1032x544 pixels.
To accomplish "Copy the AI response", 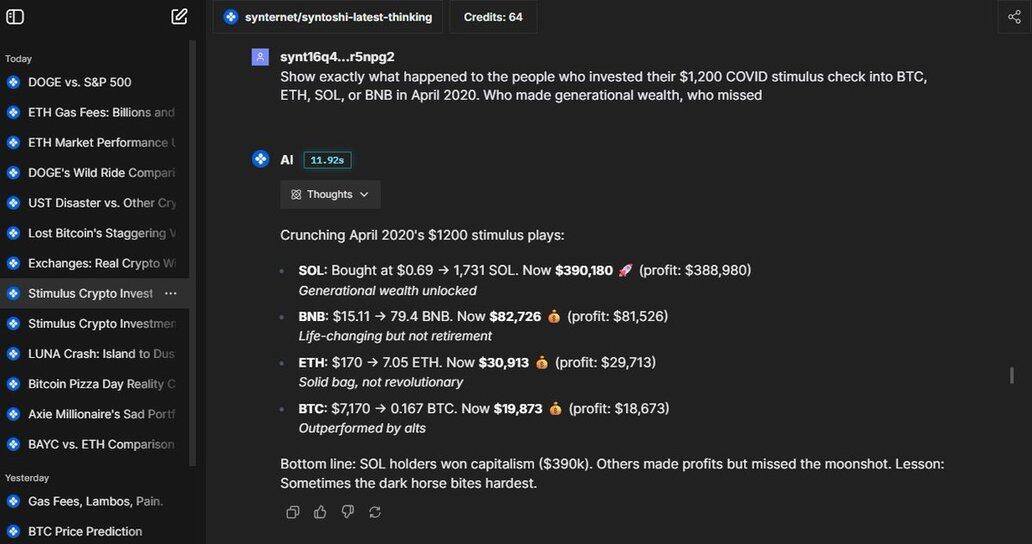I will coord(293,512).
